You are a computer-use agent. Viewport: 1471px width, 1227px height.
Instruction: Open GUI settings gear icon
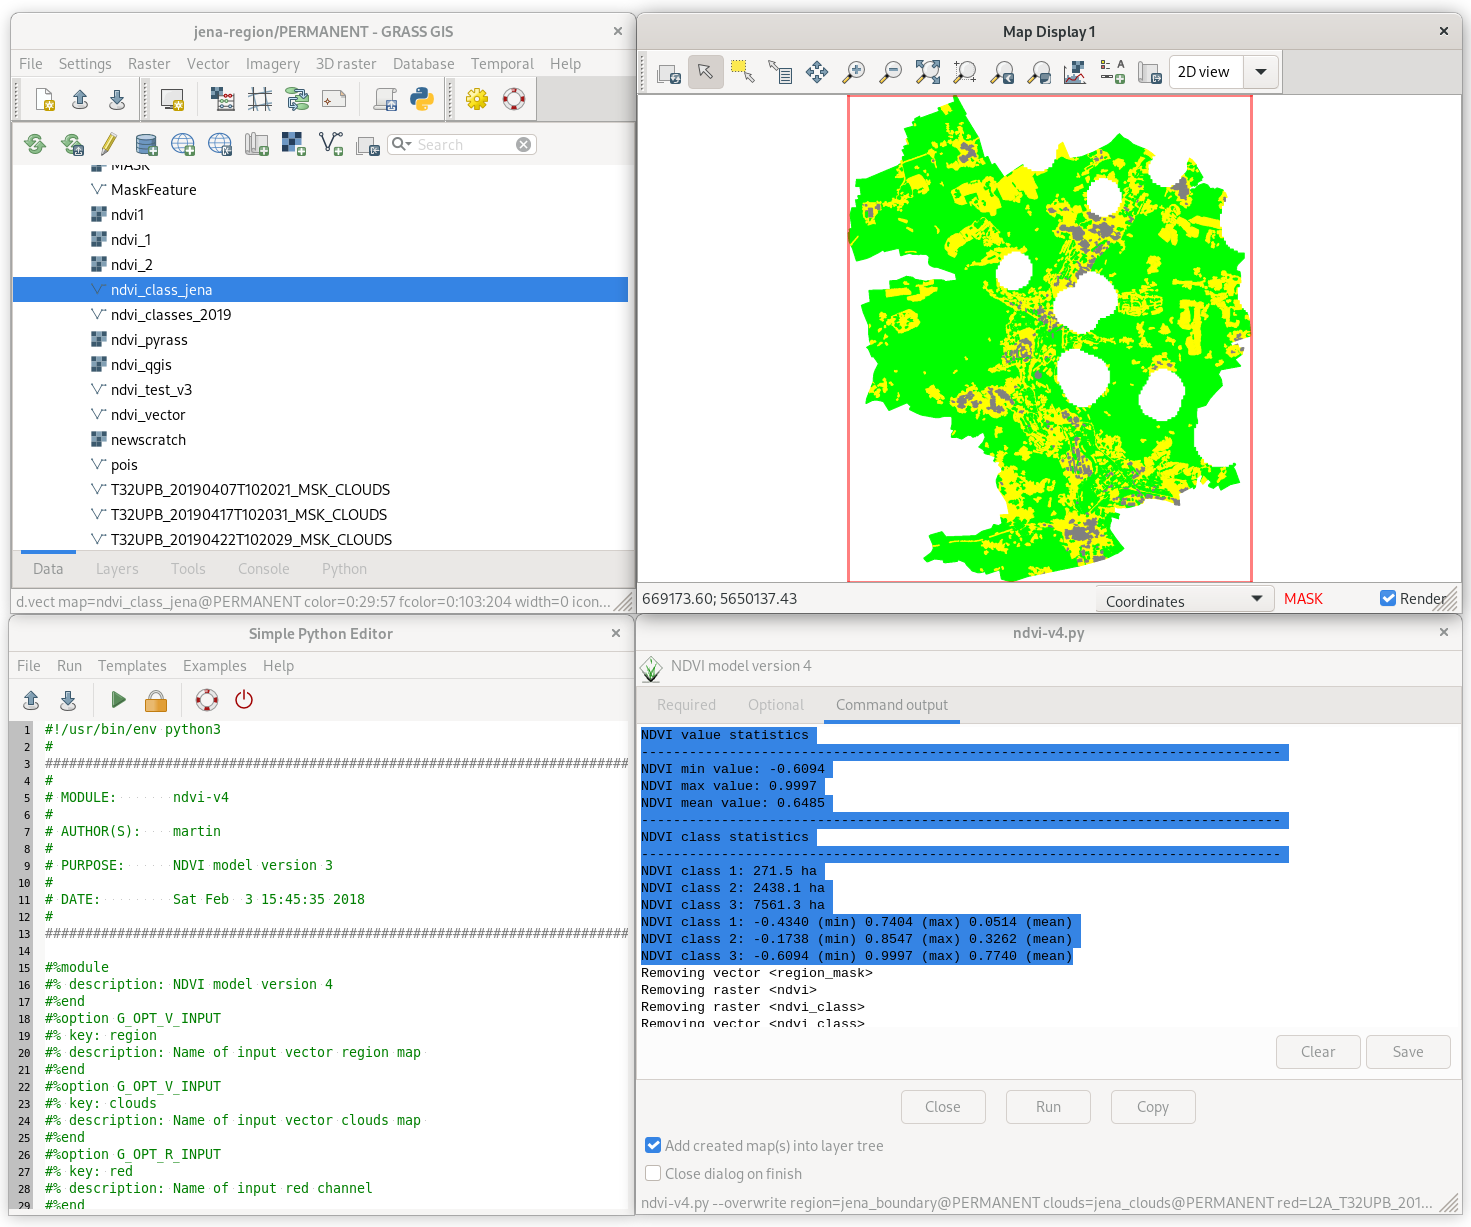(x=477, y=99)
